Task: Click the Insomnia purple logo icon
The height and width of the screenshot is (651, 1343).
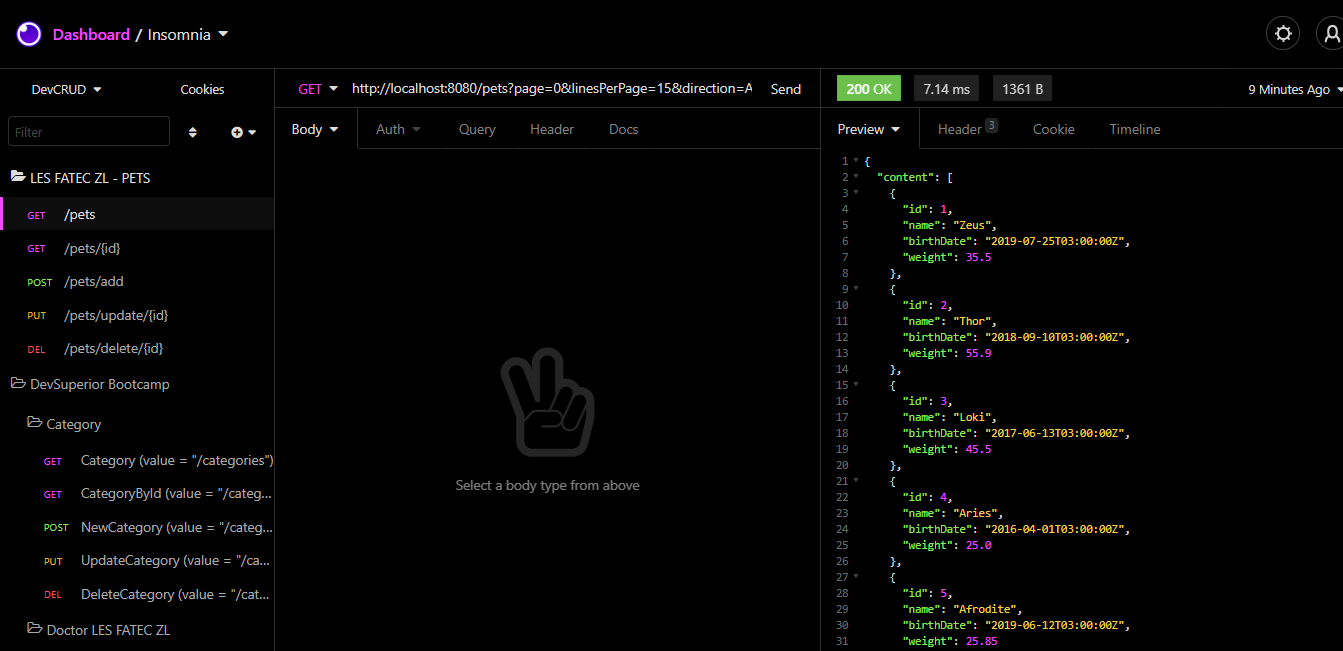Action: click(x=28, y=33)
